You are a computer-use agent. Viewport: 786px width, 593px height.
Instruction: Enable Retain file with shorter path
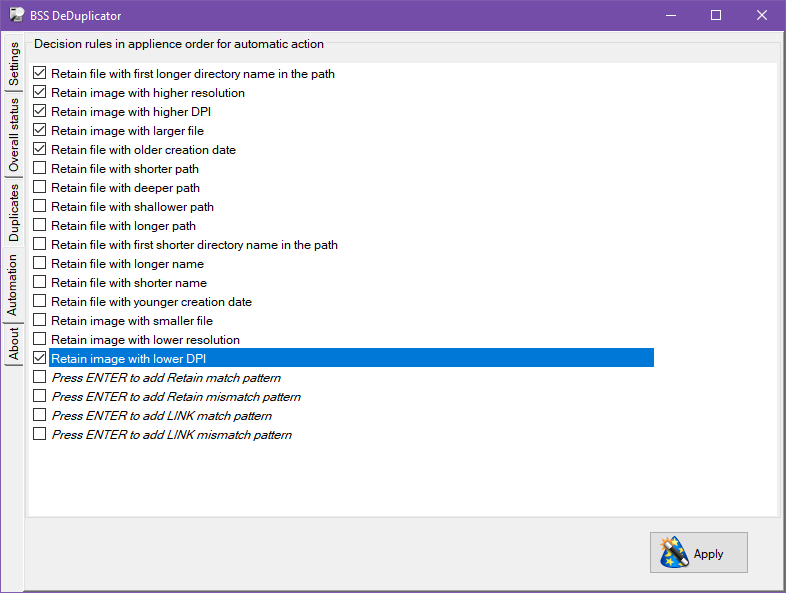coord(40,169)
